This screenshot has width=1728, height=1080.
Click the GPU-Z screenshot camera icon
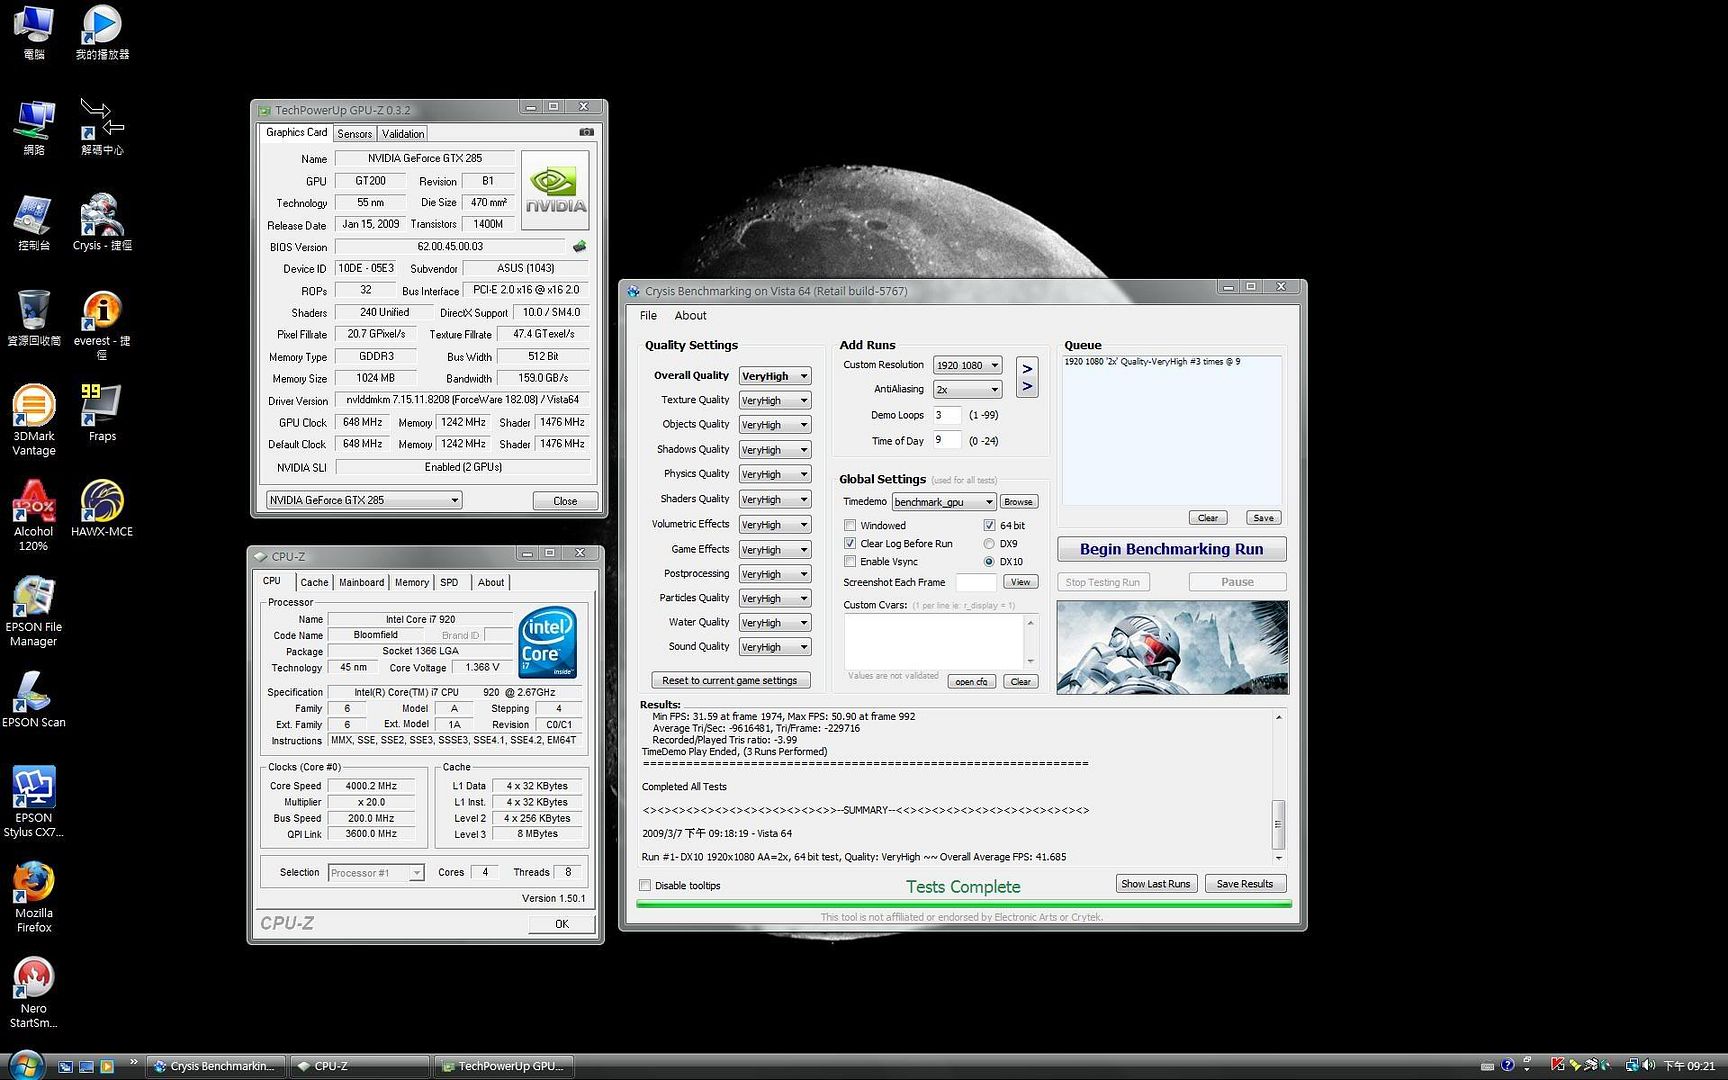click(x=586, y=132)
